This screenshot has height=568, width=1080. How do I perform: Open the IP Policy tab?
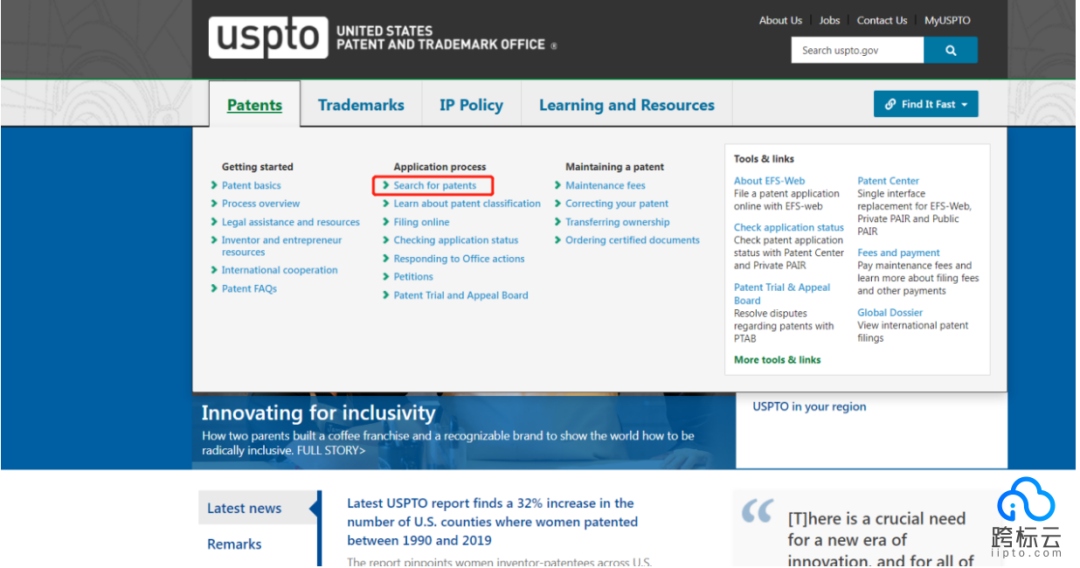(x=471, y=105)
